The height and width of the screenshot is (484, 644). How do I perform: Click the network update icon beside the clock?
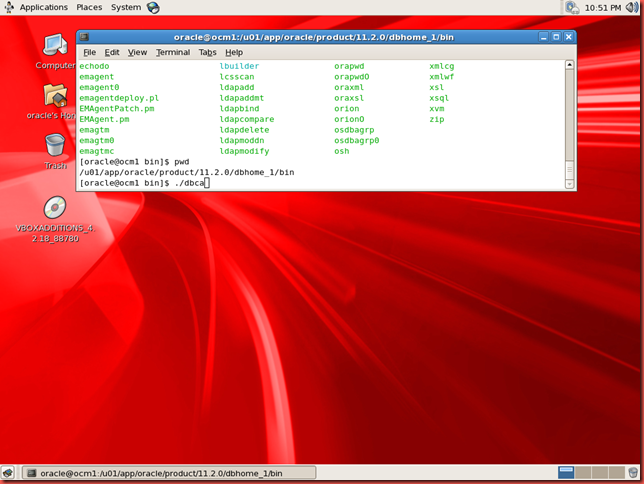(x=572, y=7)
